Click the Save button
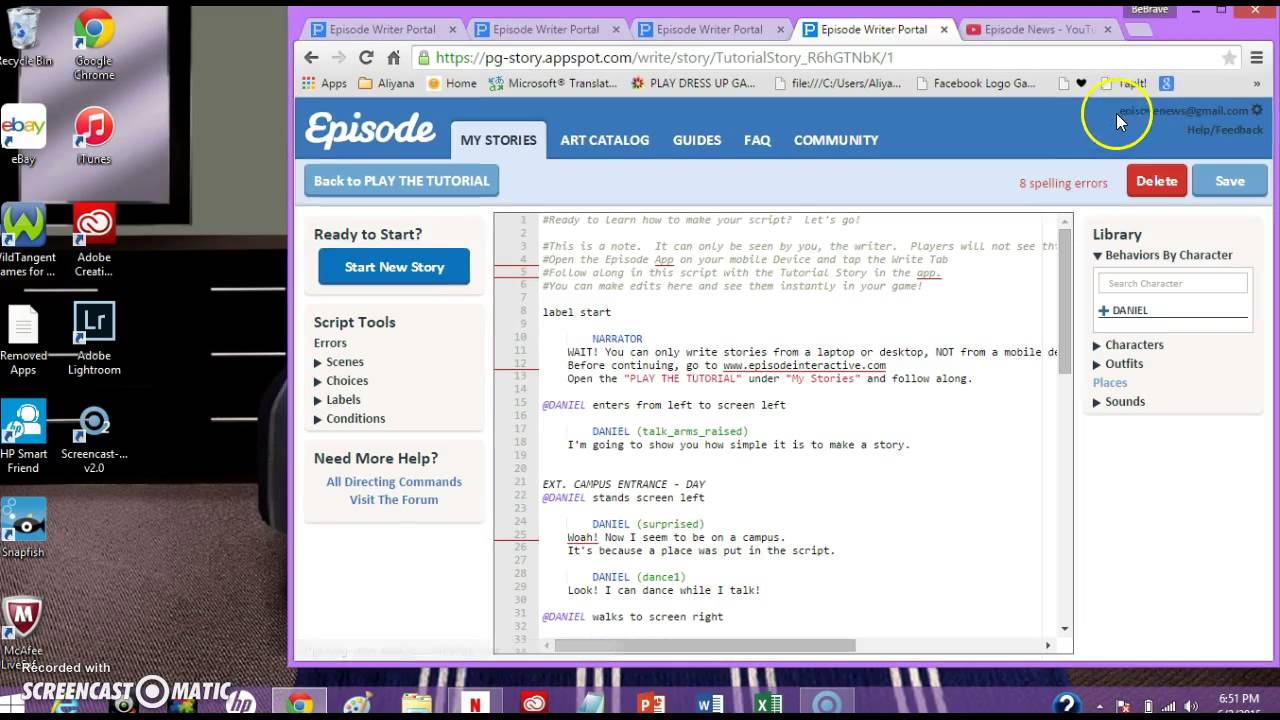 (1230, 181)
